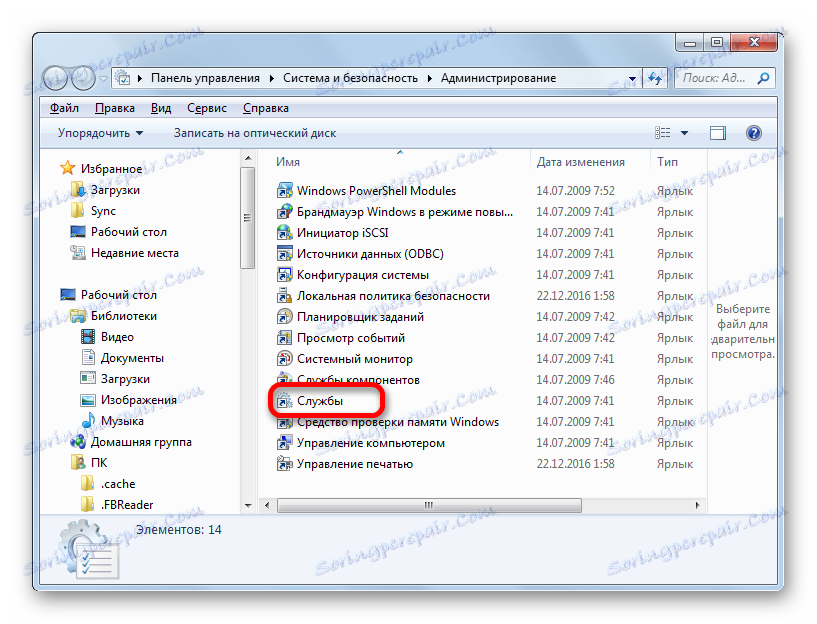The image size is (817, 624).
Task: Select Документы in Libraries
Action: [x=132, y=358]
